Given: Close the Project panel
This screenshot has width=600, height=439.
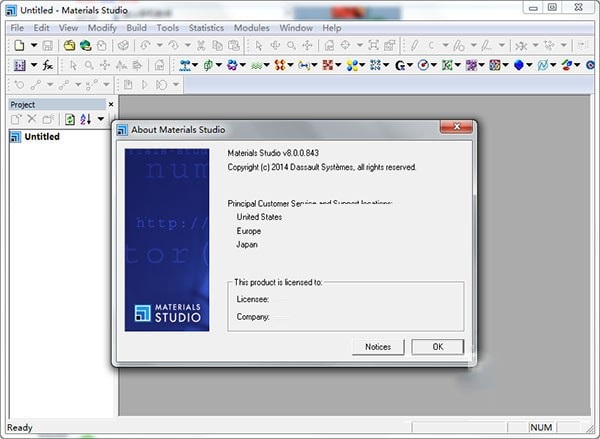Looking at the screenshot, I should 111,104.
